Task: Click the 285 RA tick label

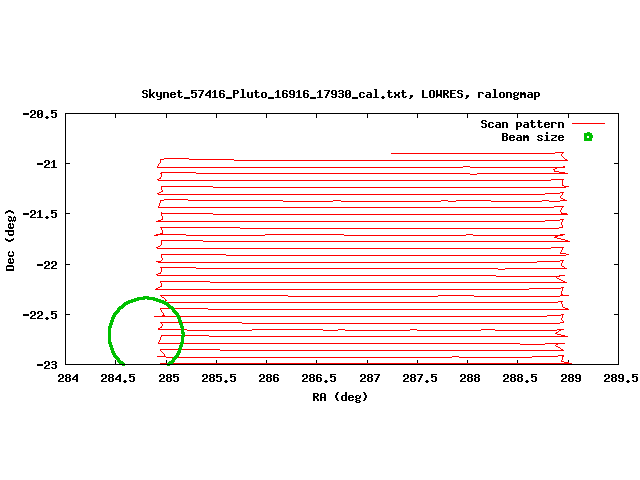Action: click(169, 378)
